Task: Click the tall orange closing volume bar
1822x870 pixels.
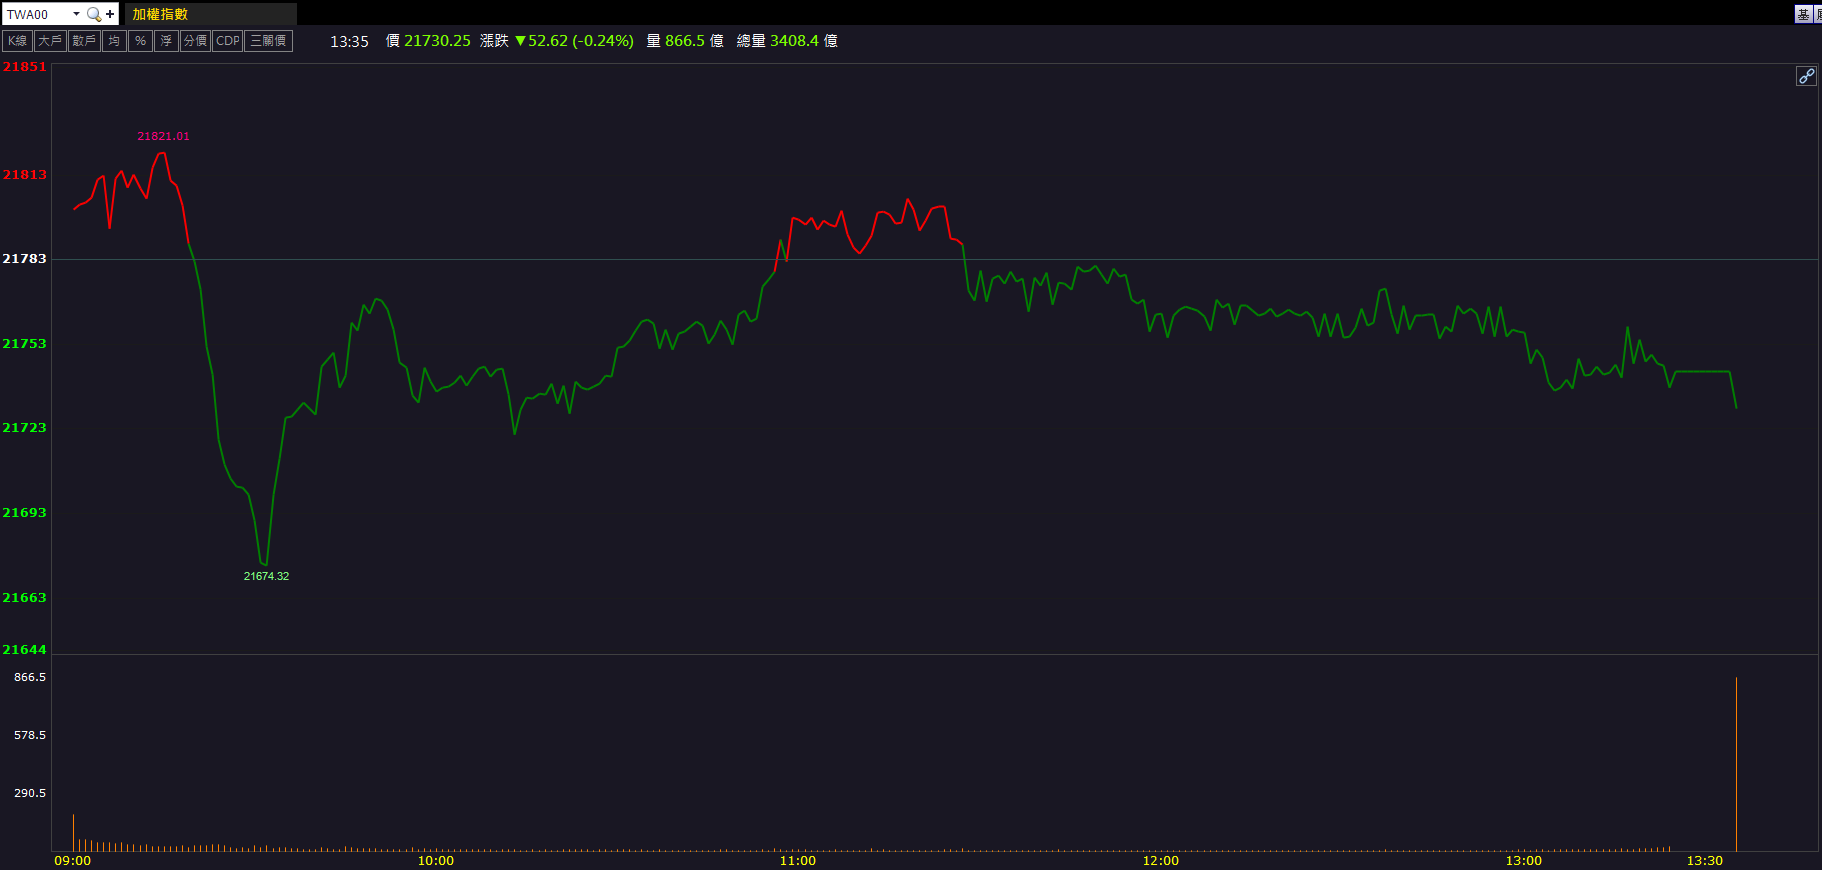Action: [1736, 765]
